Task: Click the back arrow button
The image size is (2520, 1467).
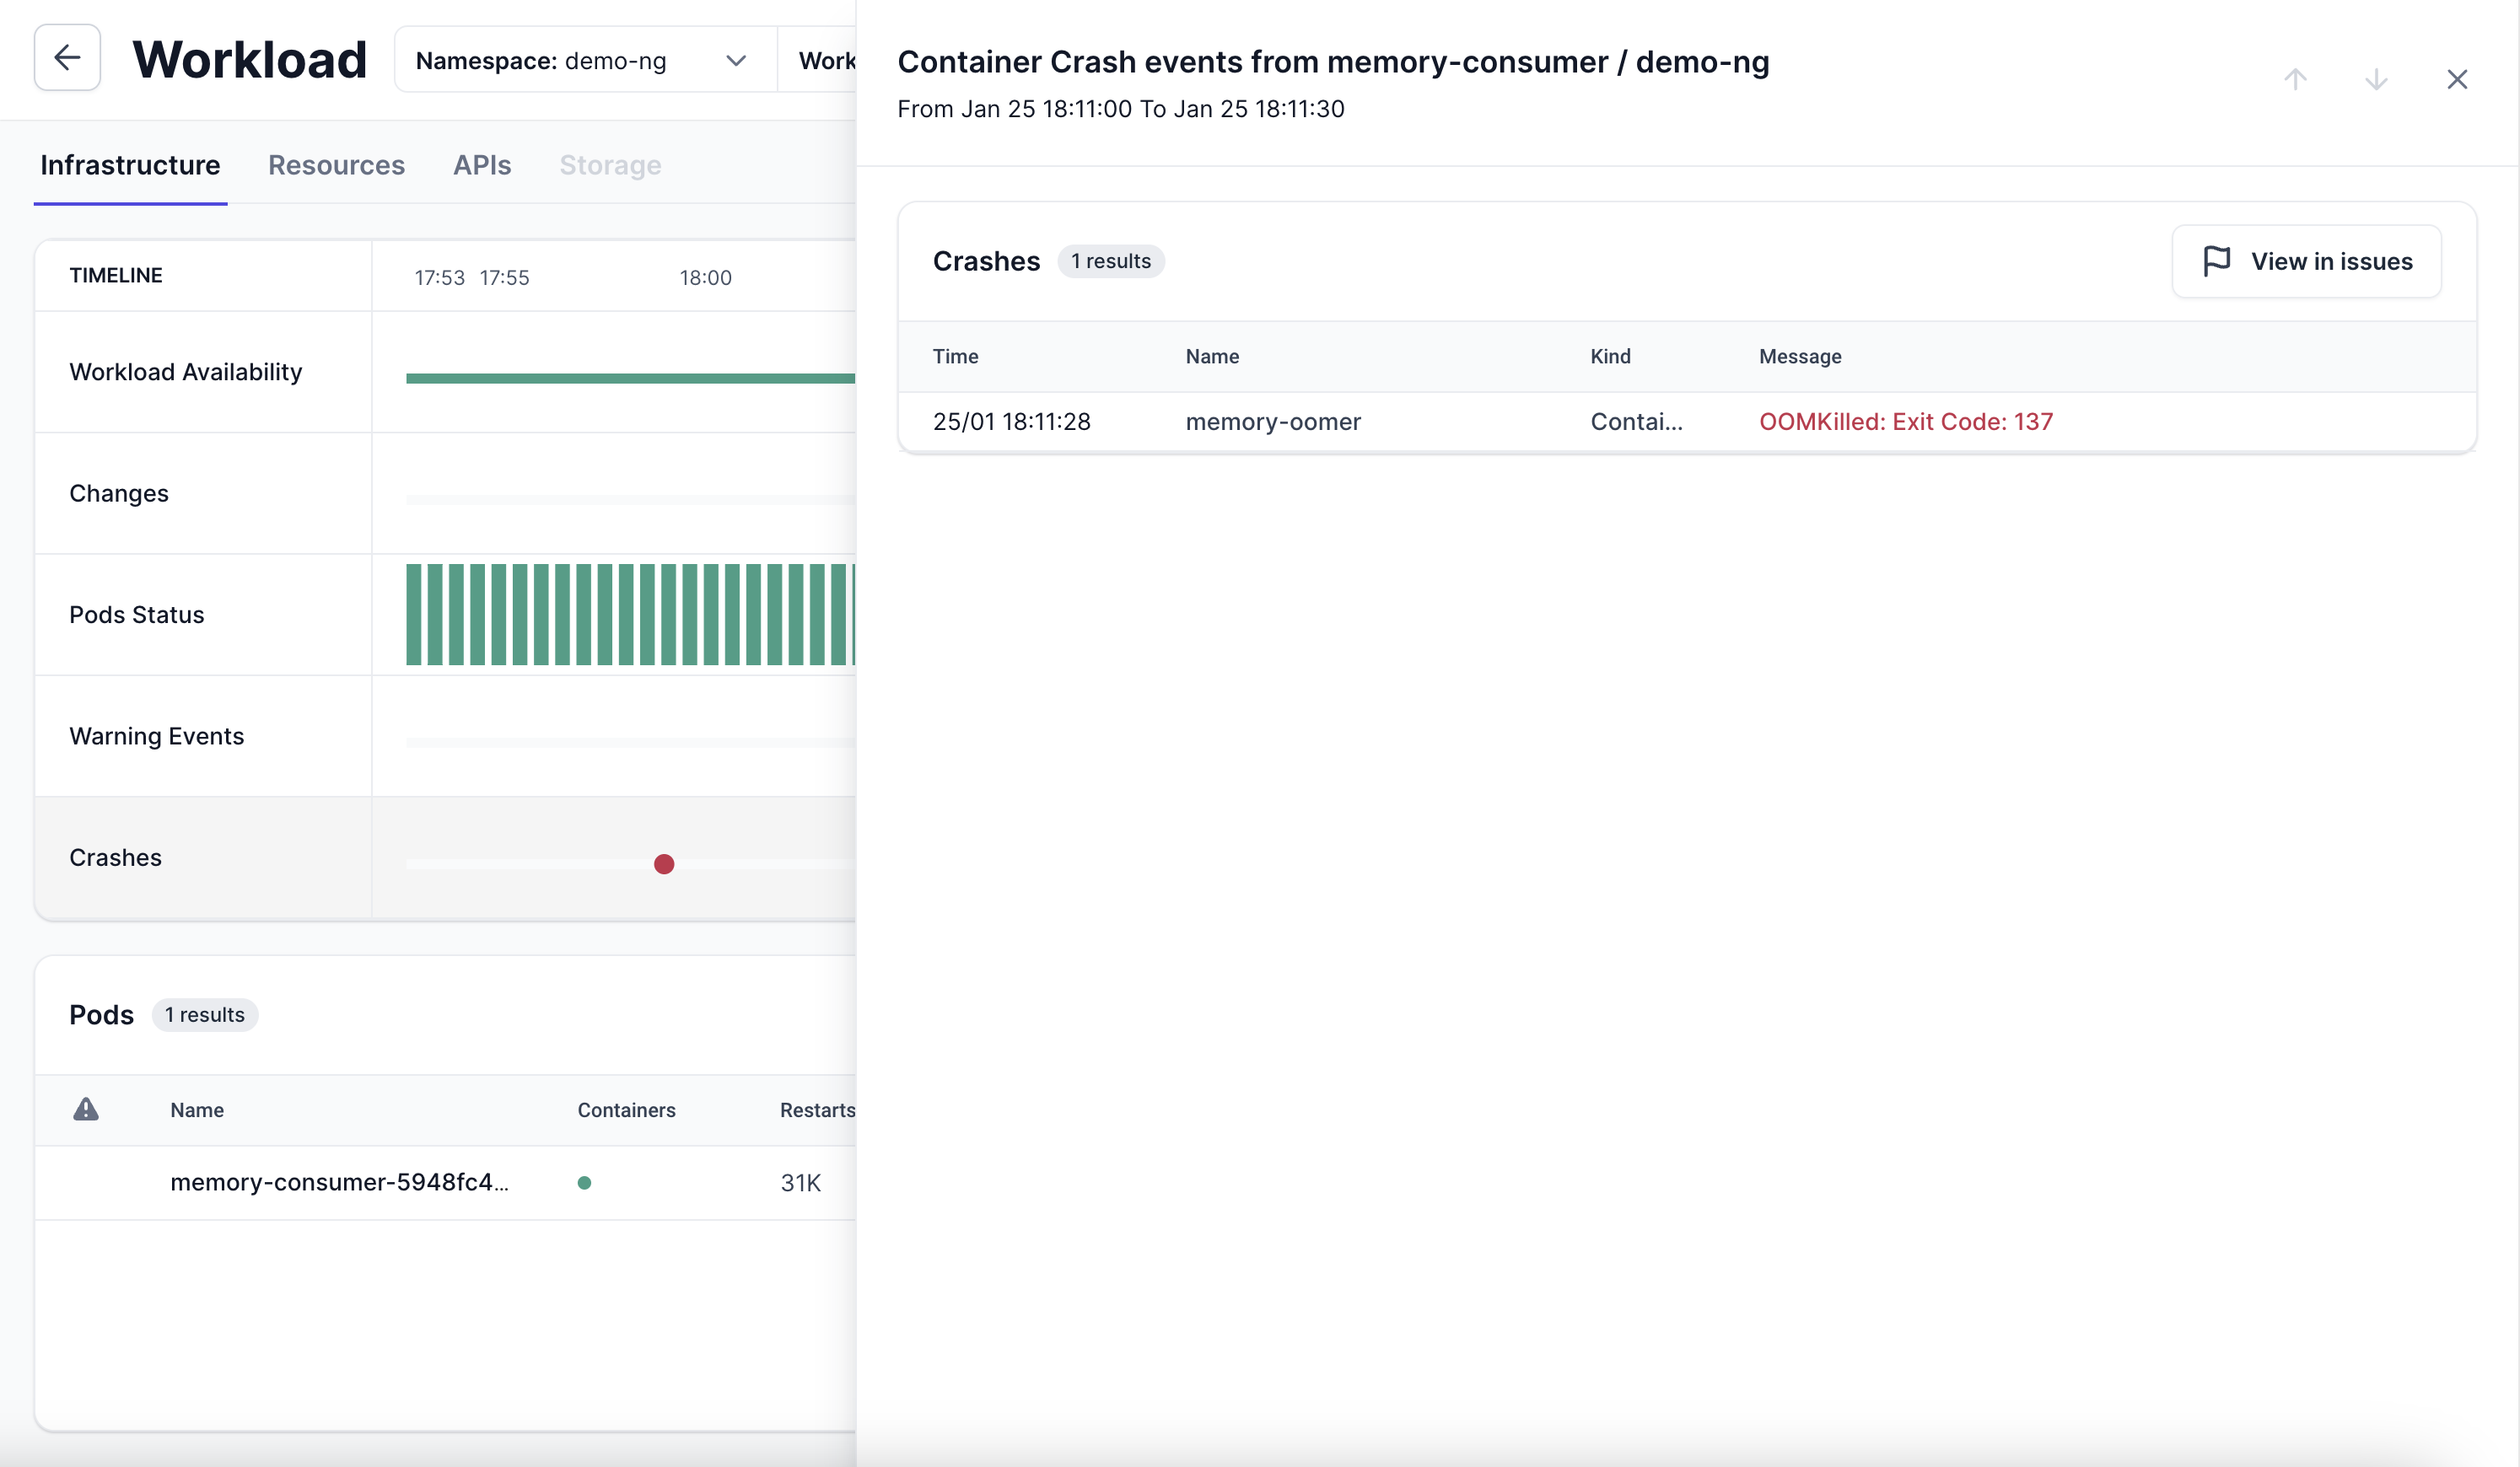Action: click(67, 58)
